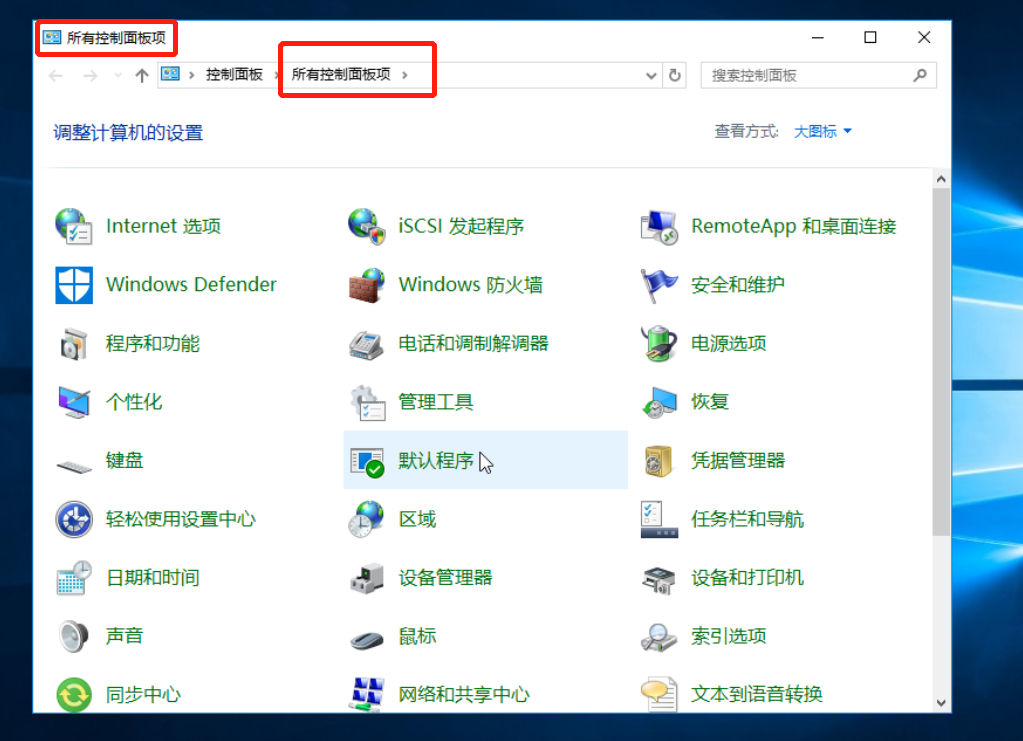1023x741 pixels.
Task: Open the Windows Defender shield icon
Action: point(74,285)
